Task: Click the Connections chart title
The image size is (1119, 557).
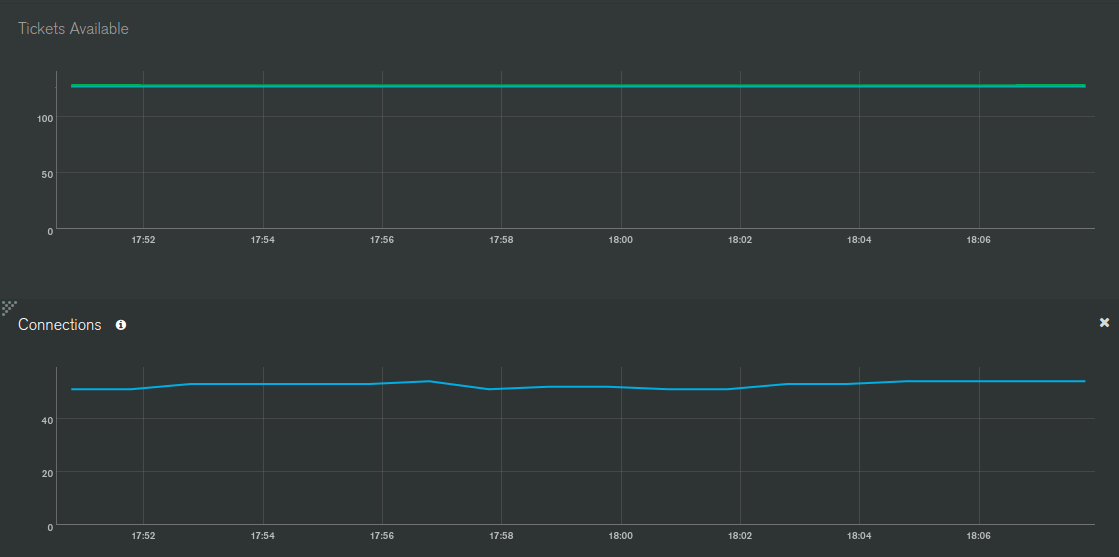Action: pyautogui.click(x=60, y=325)
